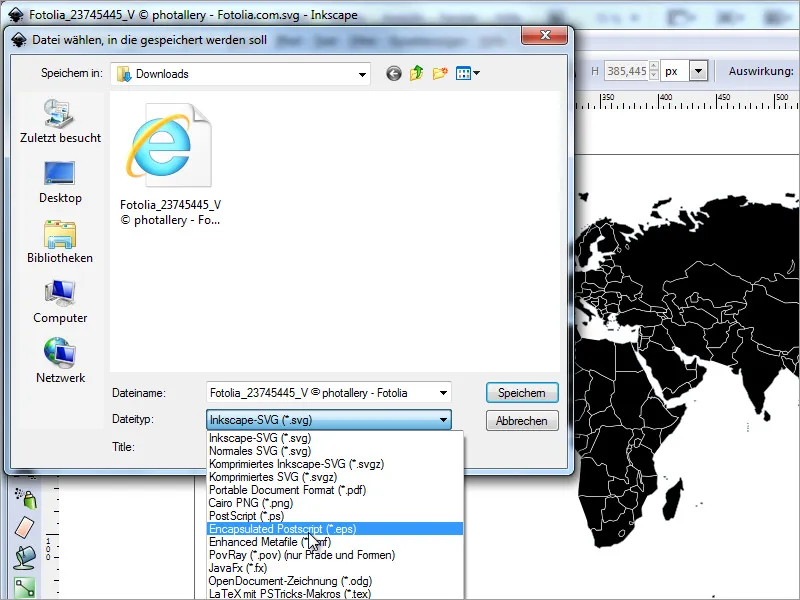Viewport: 800px width, 600px height.
Task: Choose JavaFx (*.fx) file type
Action: coord(335,568)
